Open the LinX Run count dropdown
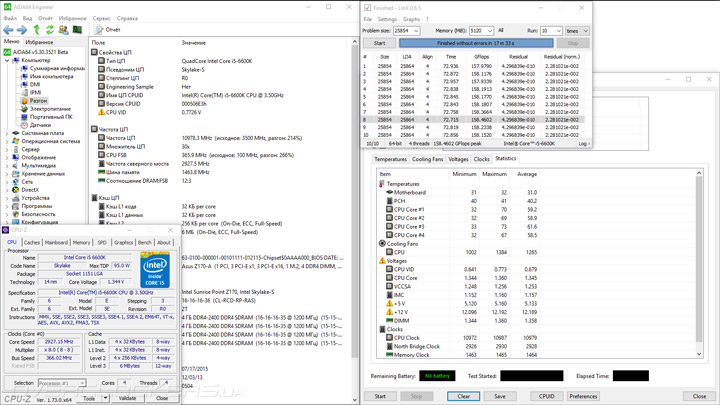The height and width of the screenshot is (405, 720). pyautogui.click(x=558, y=31)
